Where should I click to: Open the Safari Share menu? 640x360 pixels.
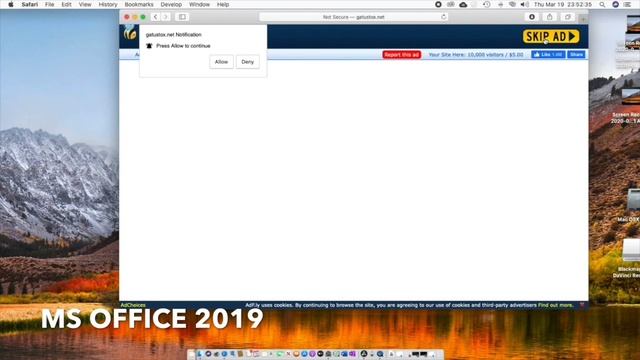(549, 17)
